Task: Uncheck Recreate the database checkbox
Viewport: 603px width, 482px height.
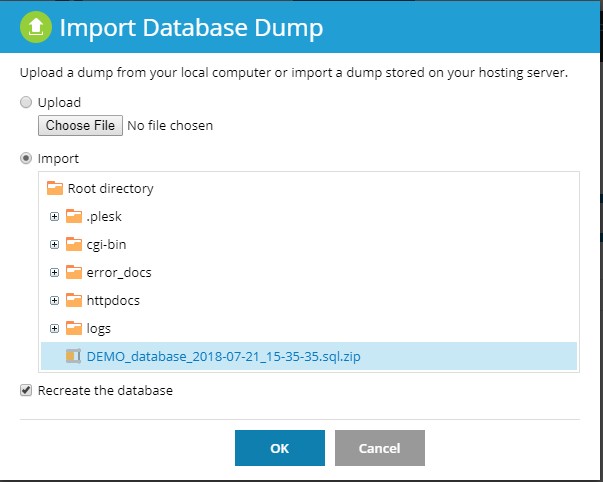Action: pos(26,390)
